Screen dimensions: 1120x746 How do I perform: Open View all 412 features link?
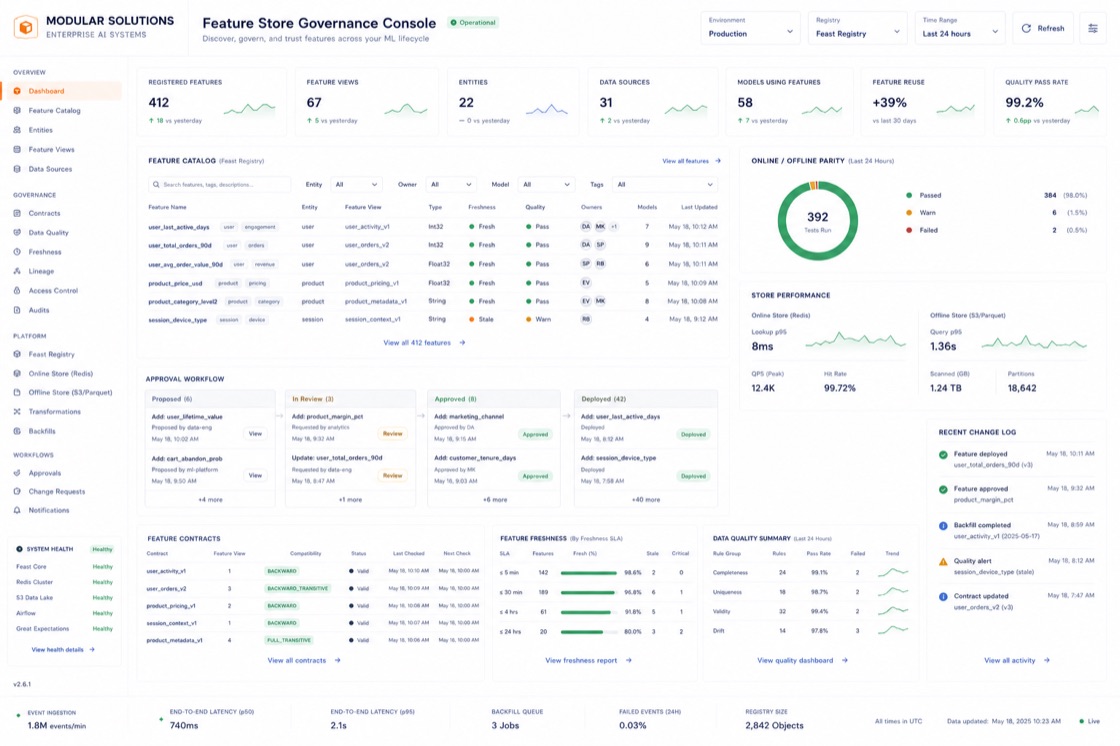click(424, 343)
